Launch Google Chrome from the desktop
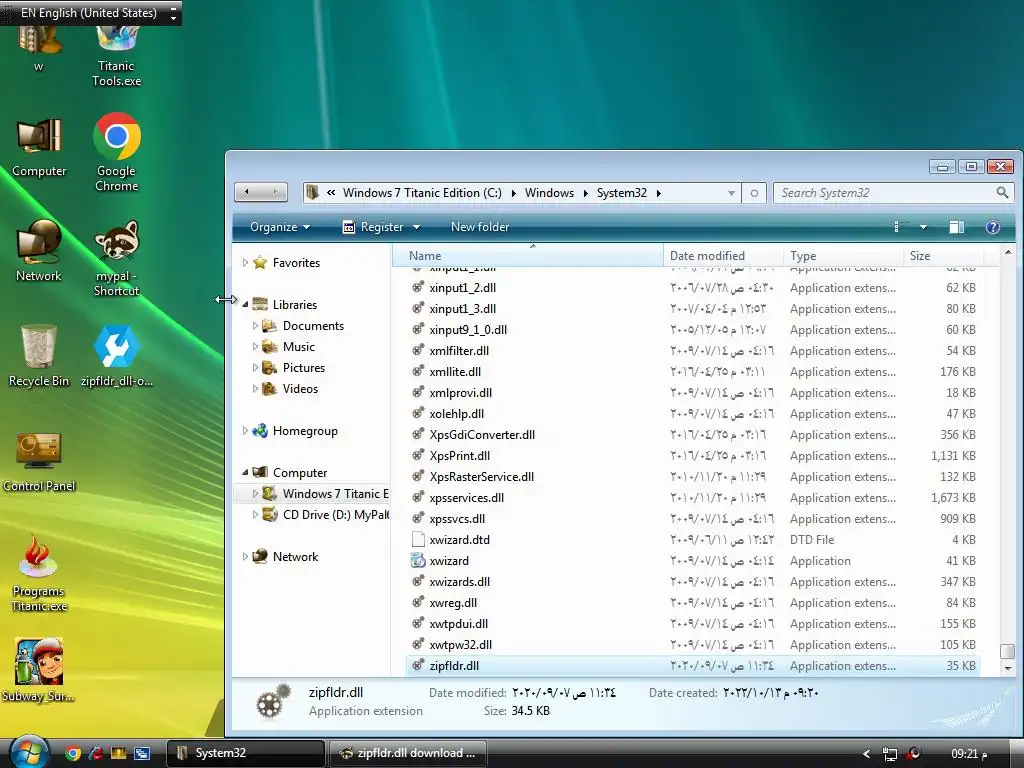 117,152
